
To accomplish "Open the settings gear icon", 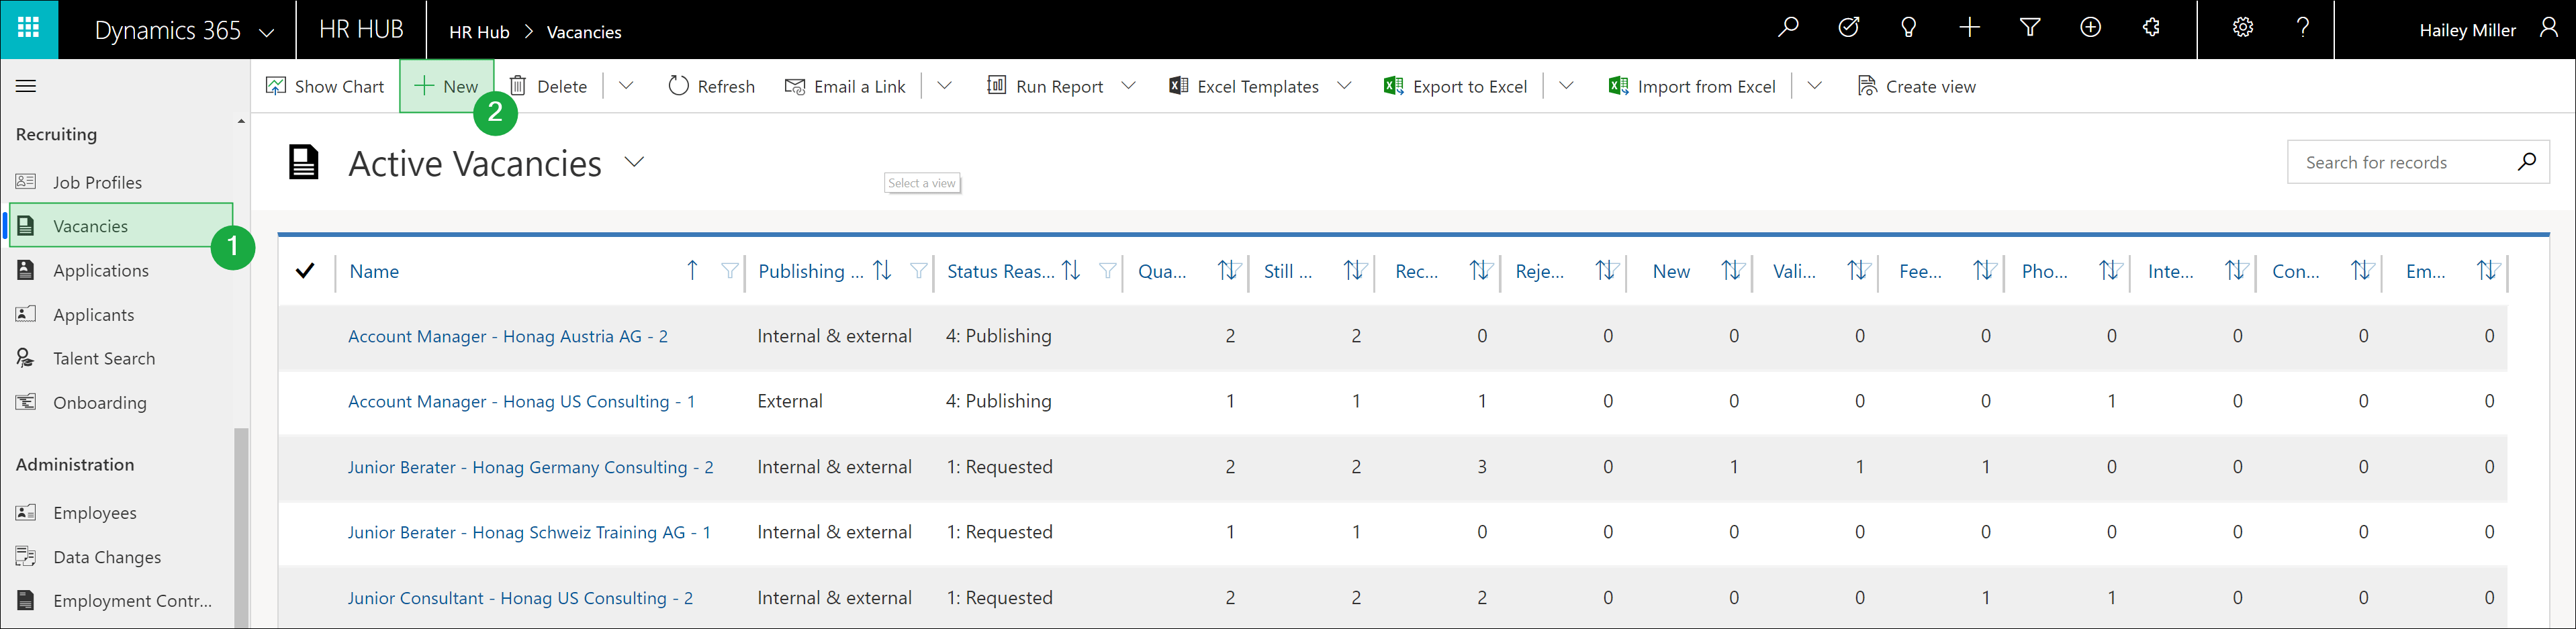I will [2243, 28].
